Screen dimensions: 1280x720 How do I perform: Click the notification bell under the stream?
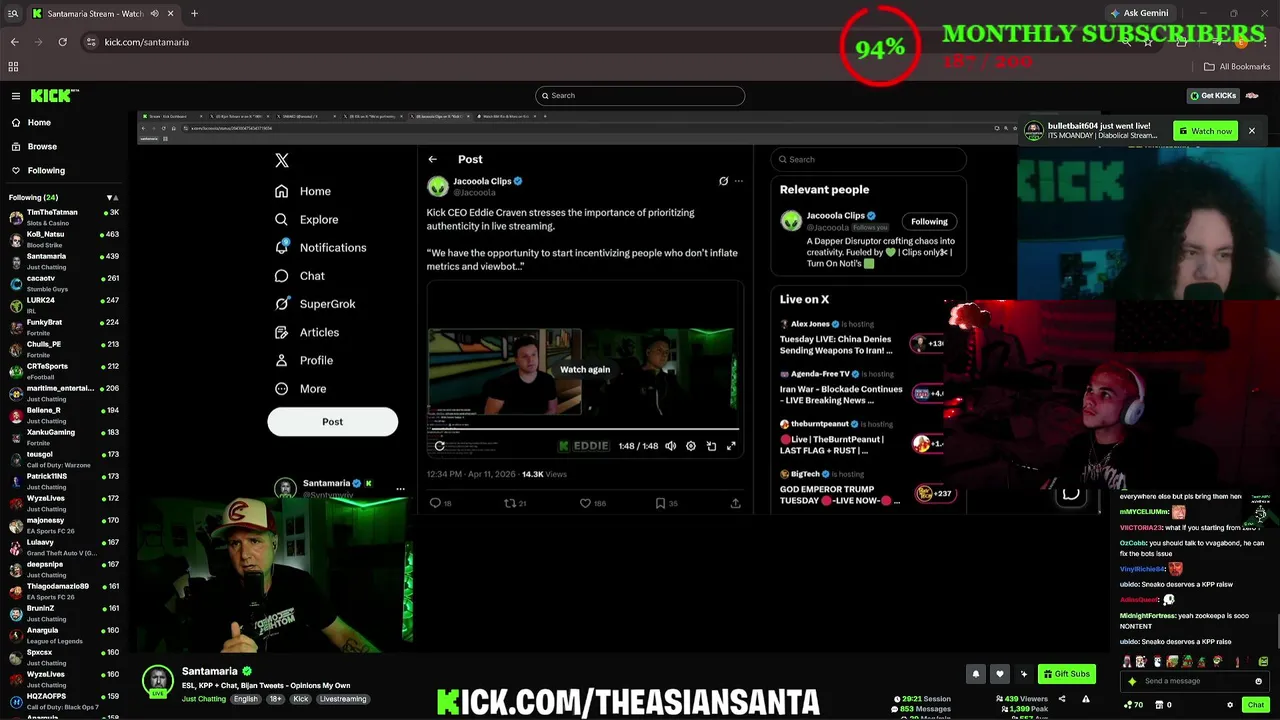point(976,674)
